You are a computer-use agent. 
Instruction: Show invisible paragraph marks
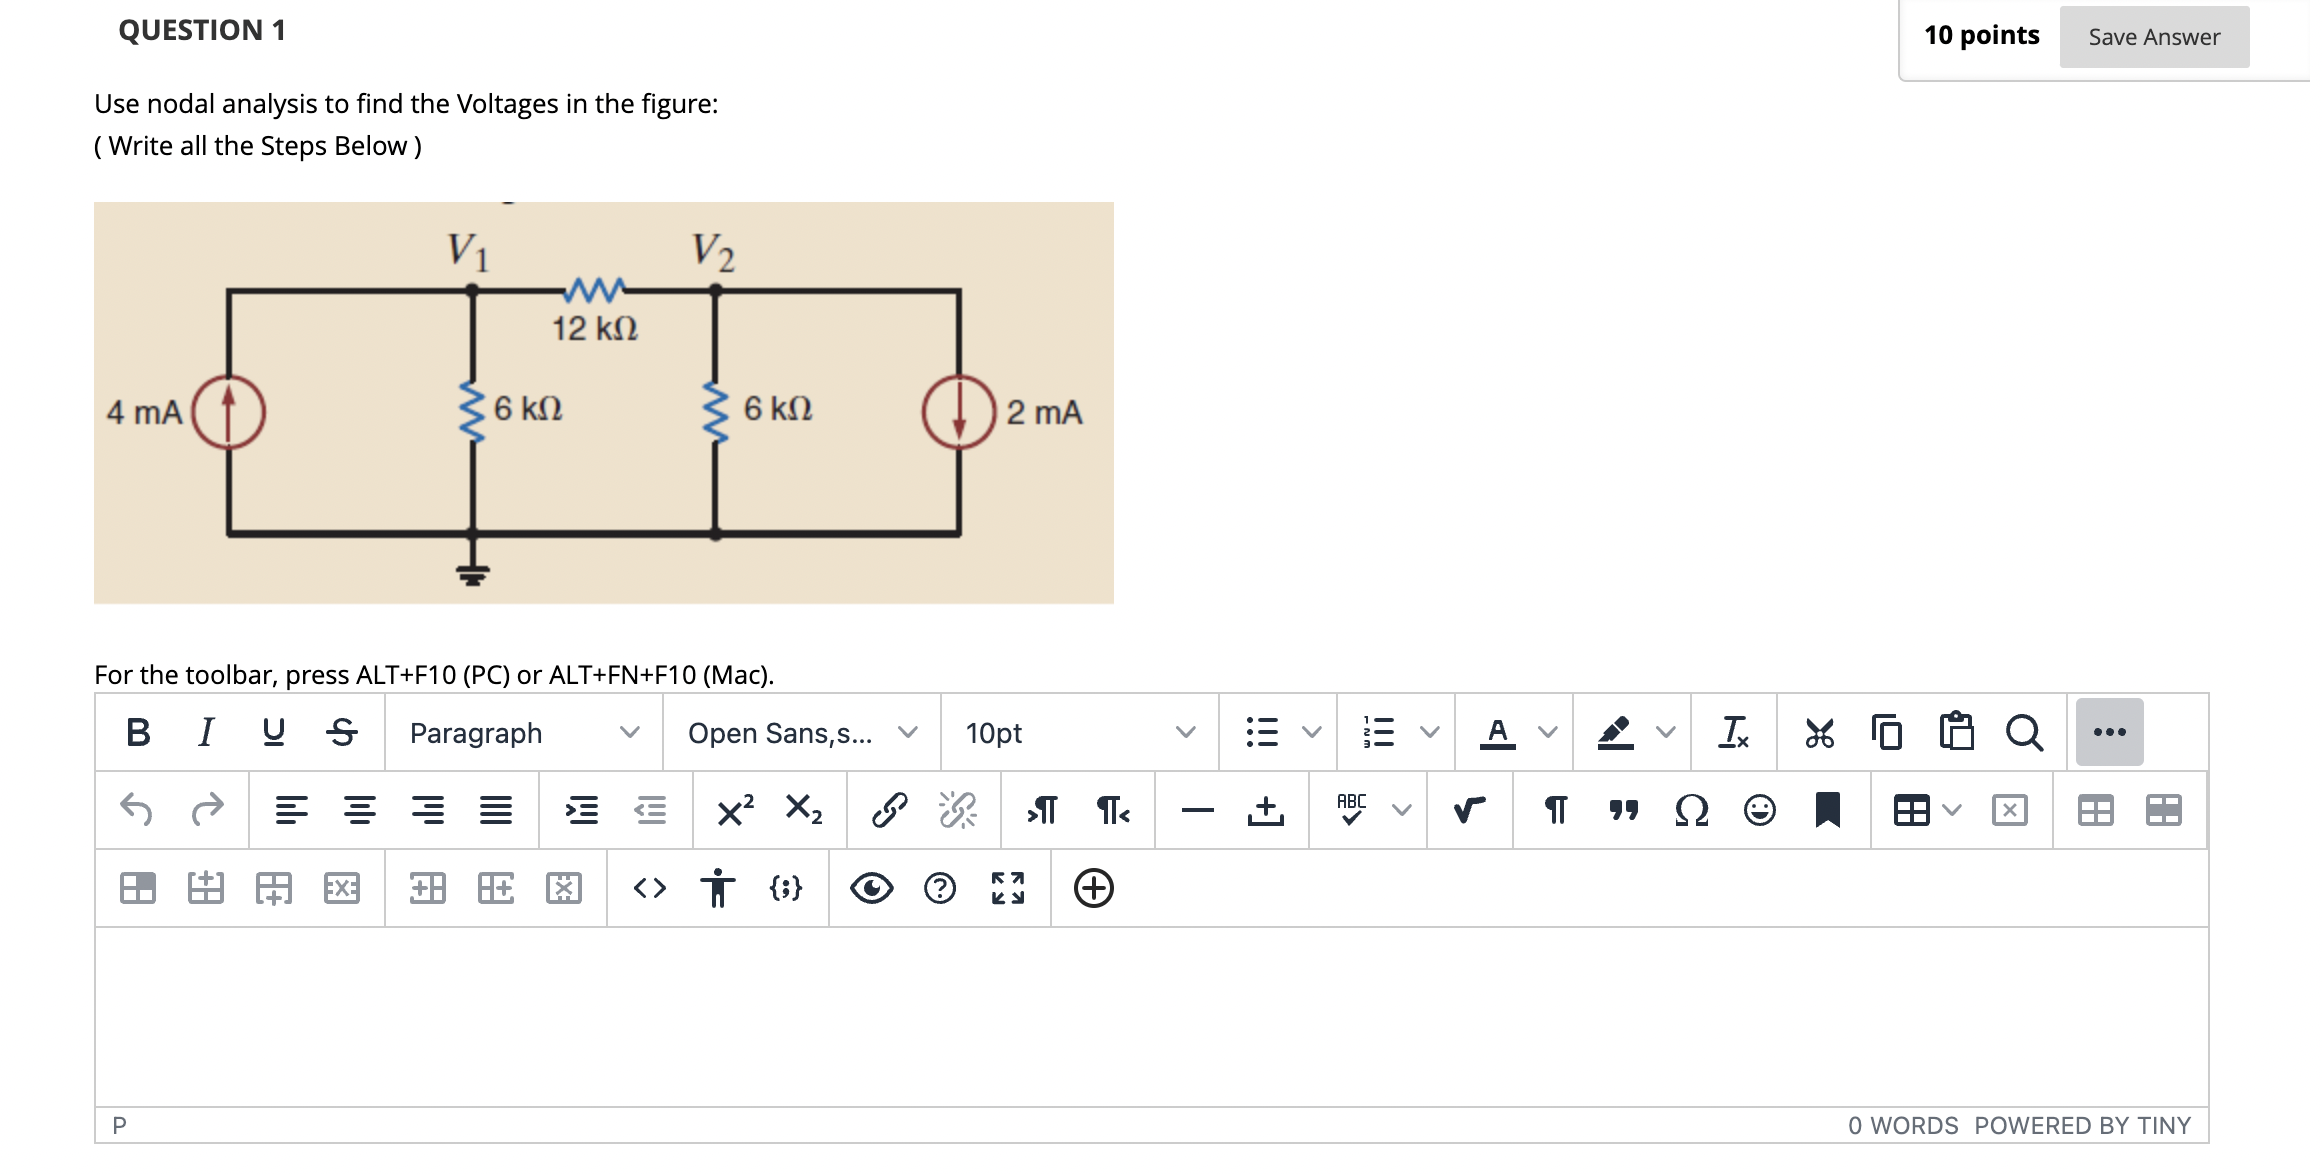[1555, 809]
